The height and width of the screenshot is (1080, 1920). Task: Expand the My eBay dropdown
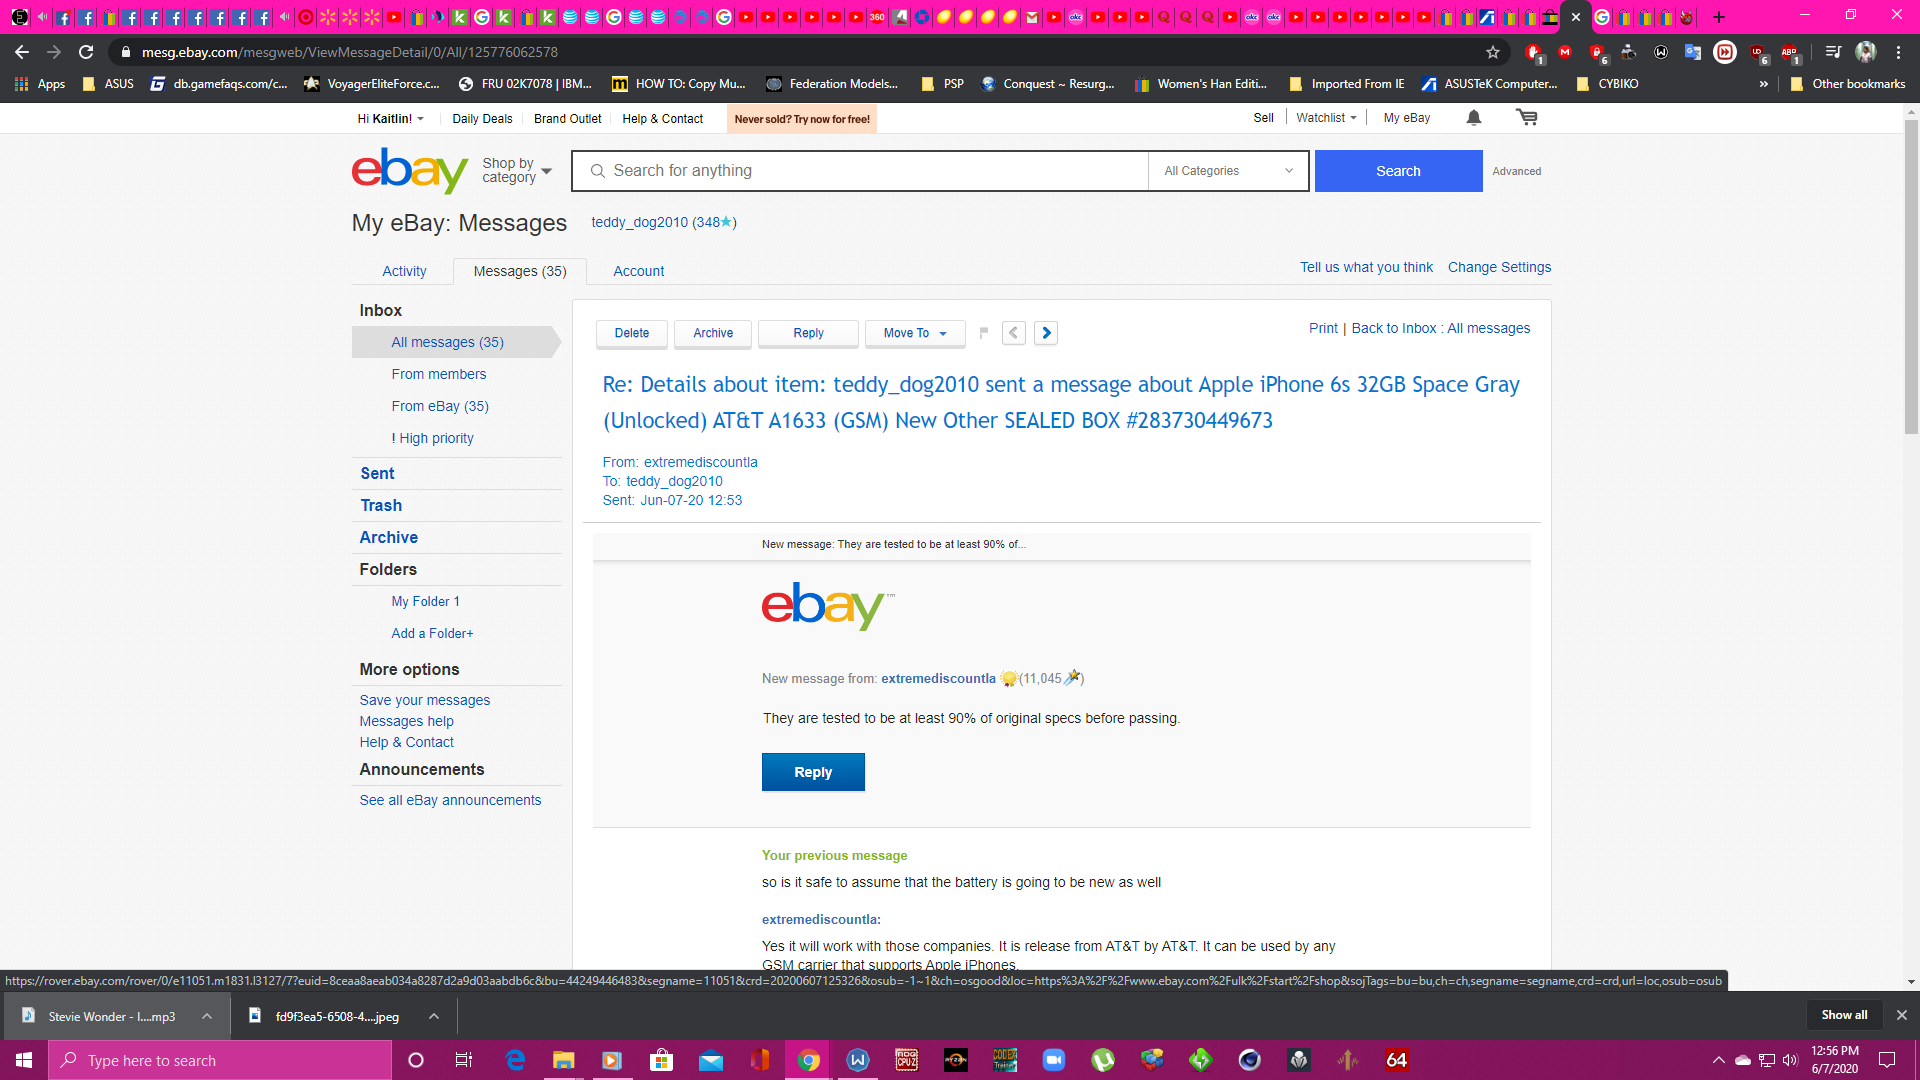[x=1407, y=118]
